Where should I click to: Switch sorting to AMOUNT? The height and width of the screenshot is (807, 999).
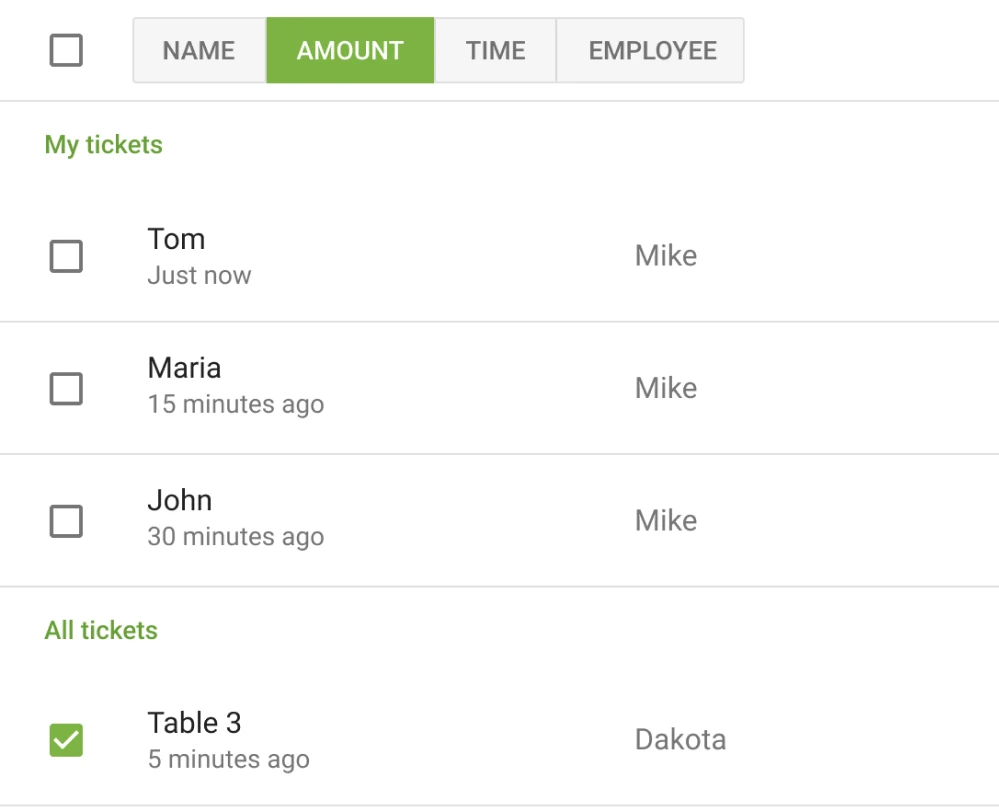349,50
